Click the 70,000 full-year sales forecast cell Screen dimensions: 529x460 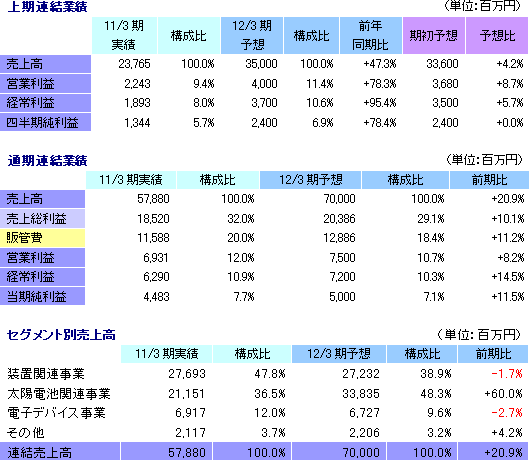point(339,199)
